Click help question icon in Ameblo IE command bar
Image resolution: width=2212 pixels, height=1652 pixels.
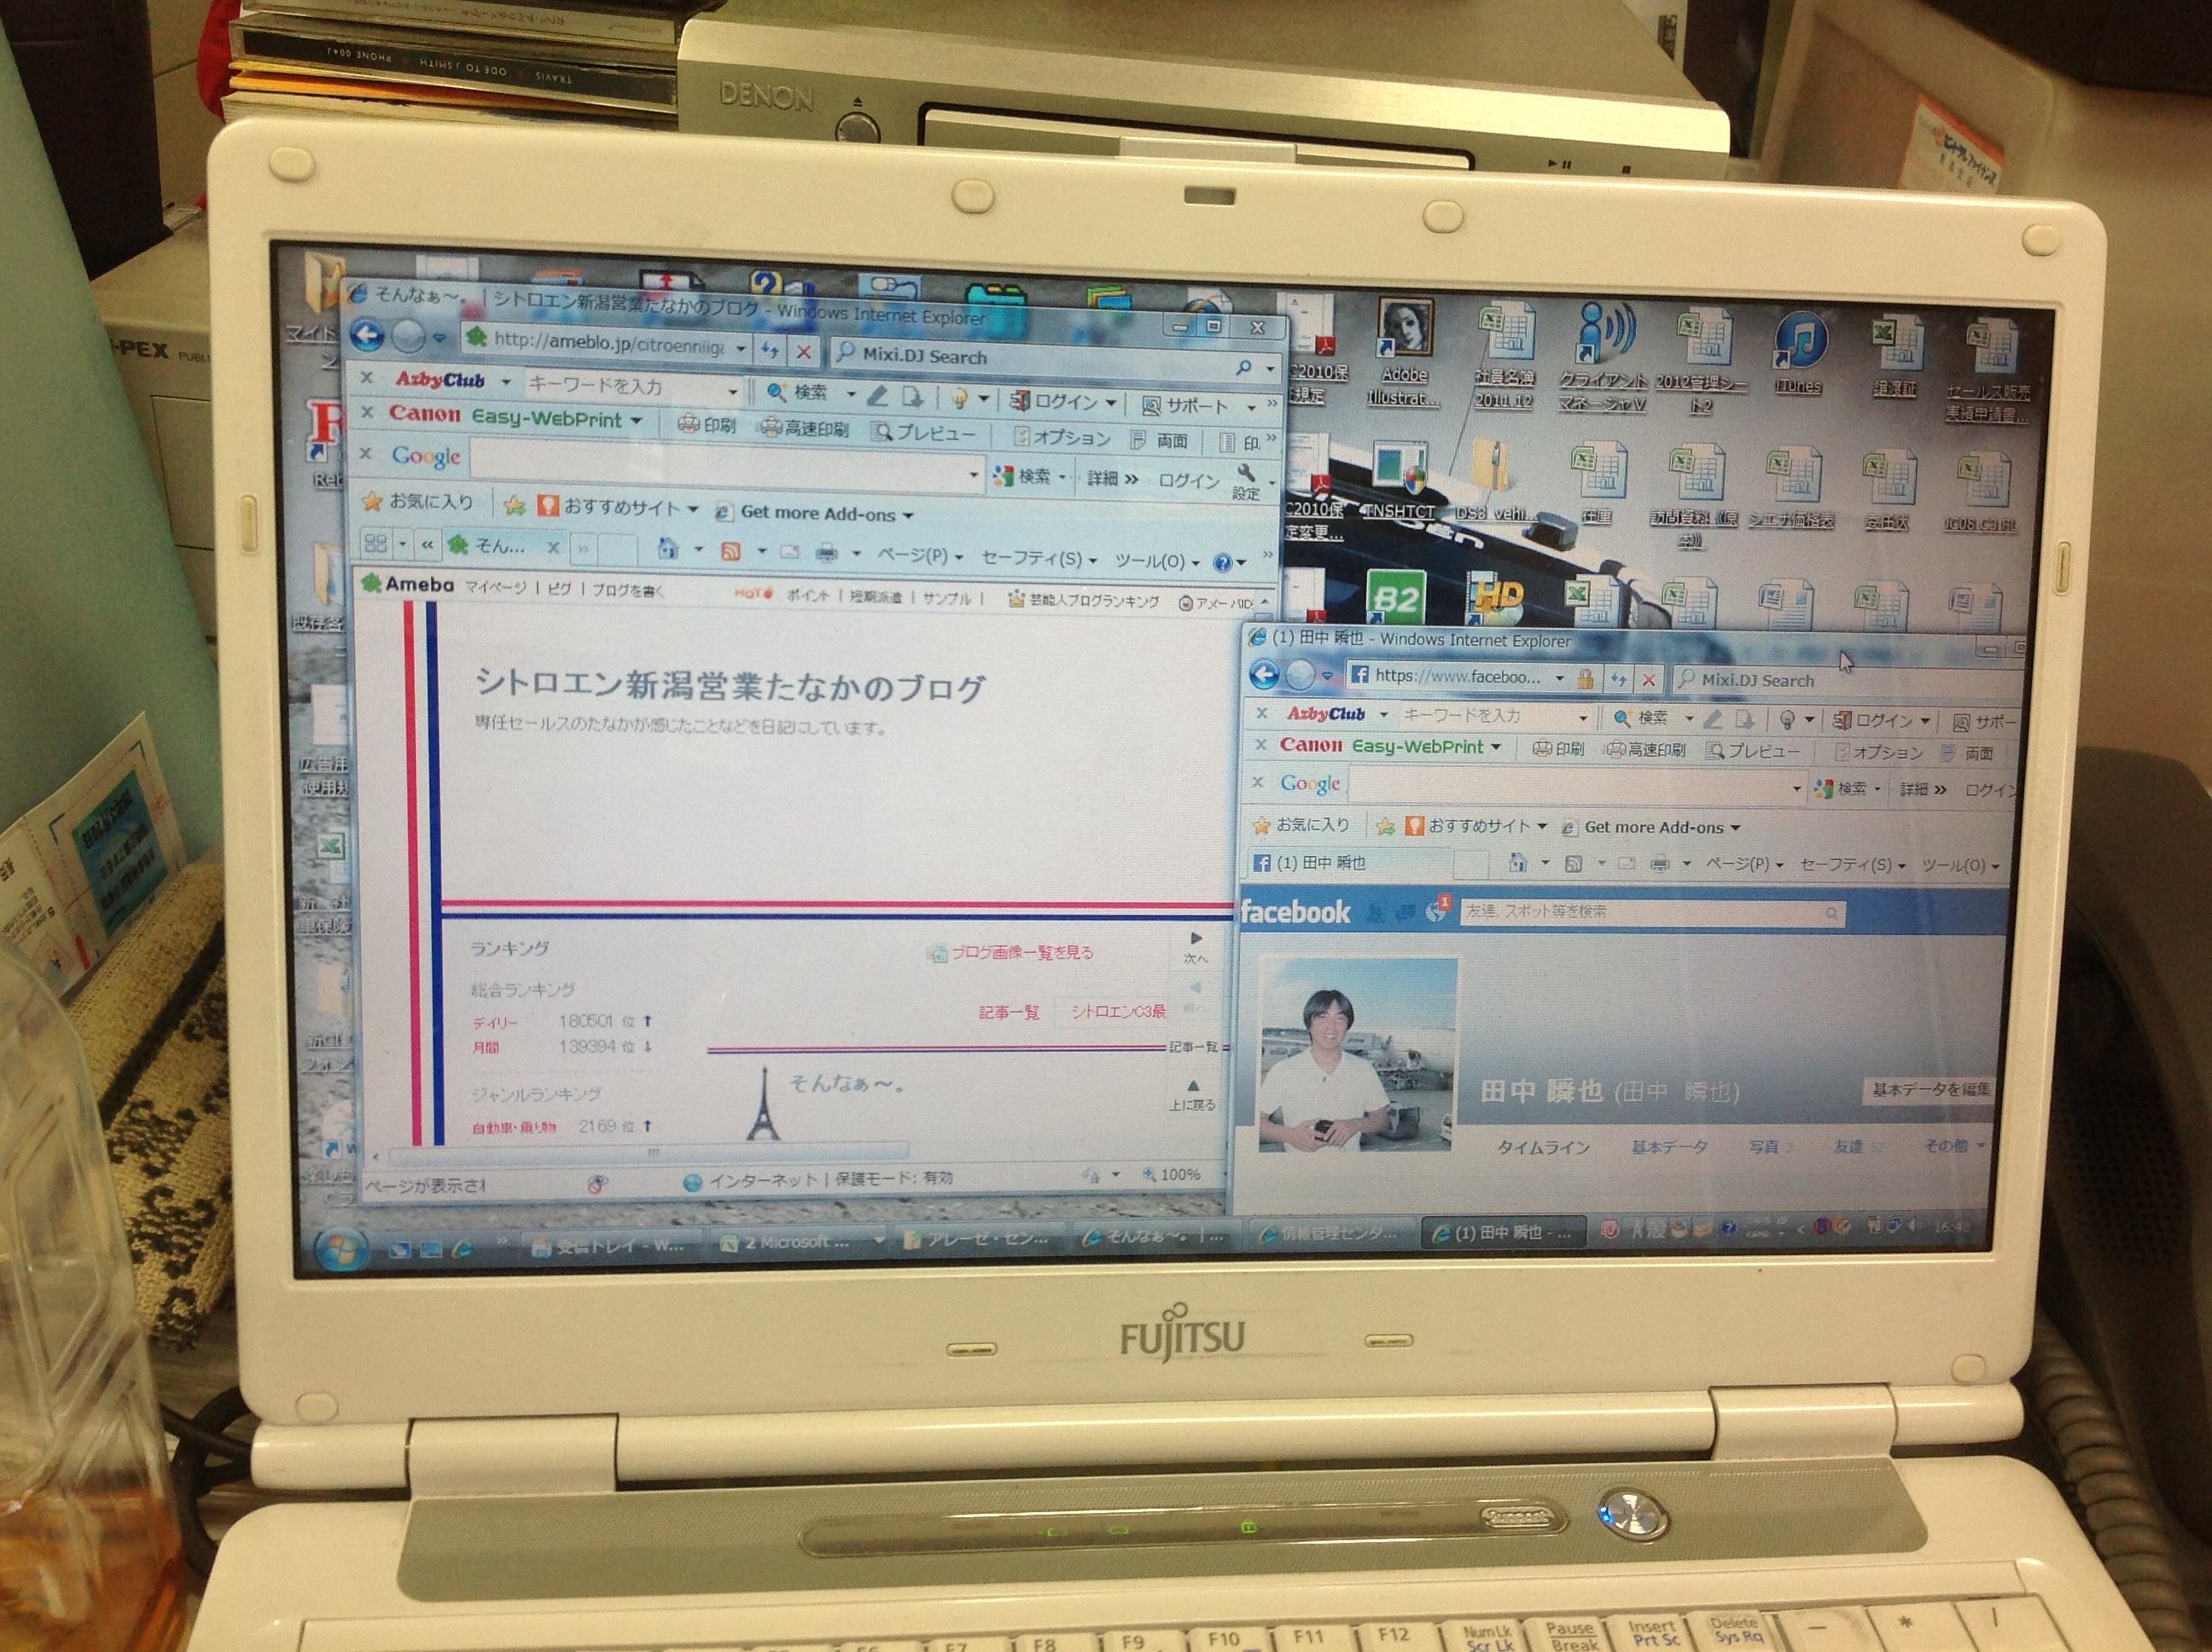[x=1222, y=563]
